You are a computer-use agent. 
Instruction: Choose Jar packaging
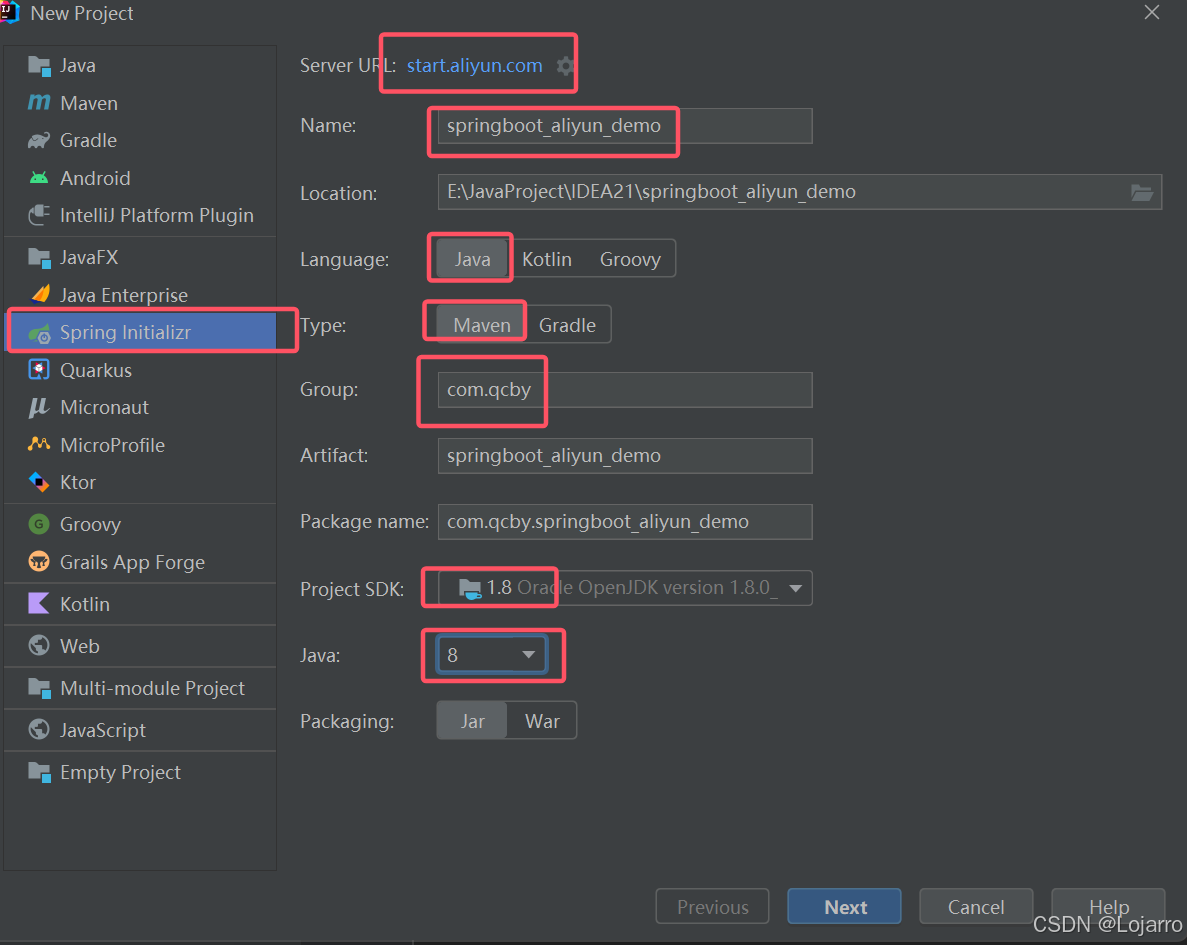click(x=472, y=721)
